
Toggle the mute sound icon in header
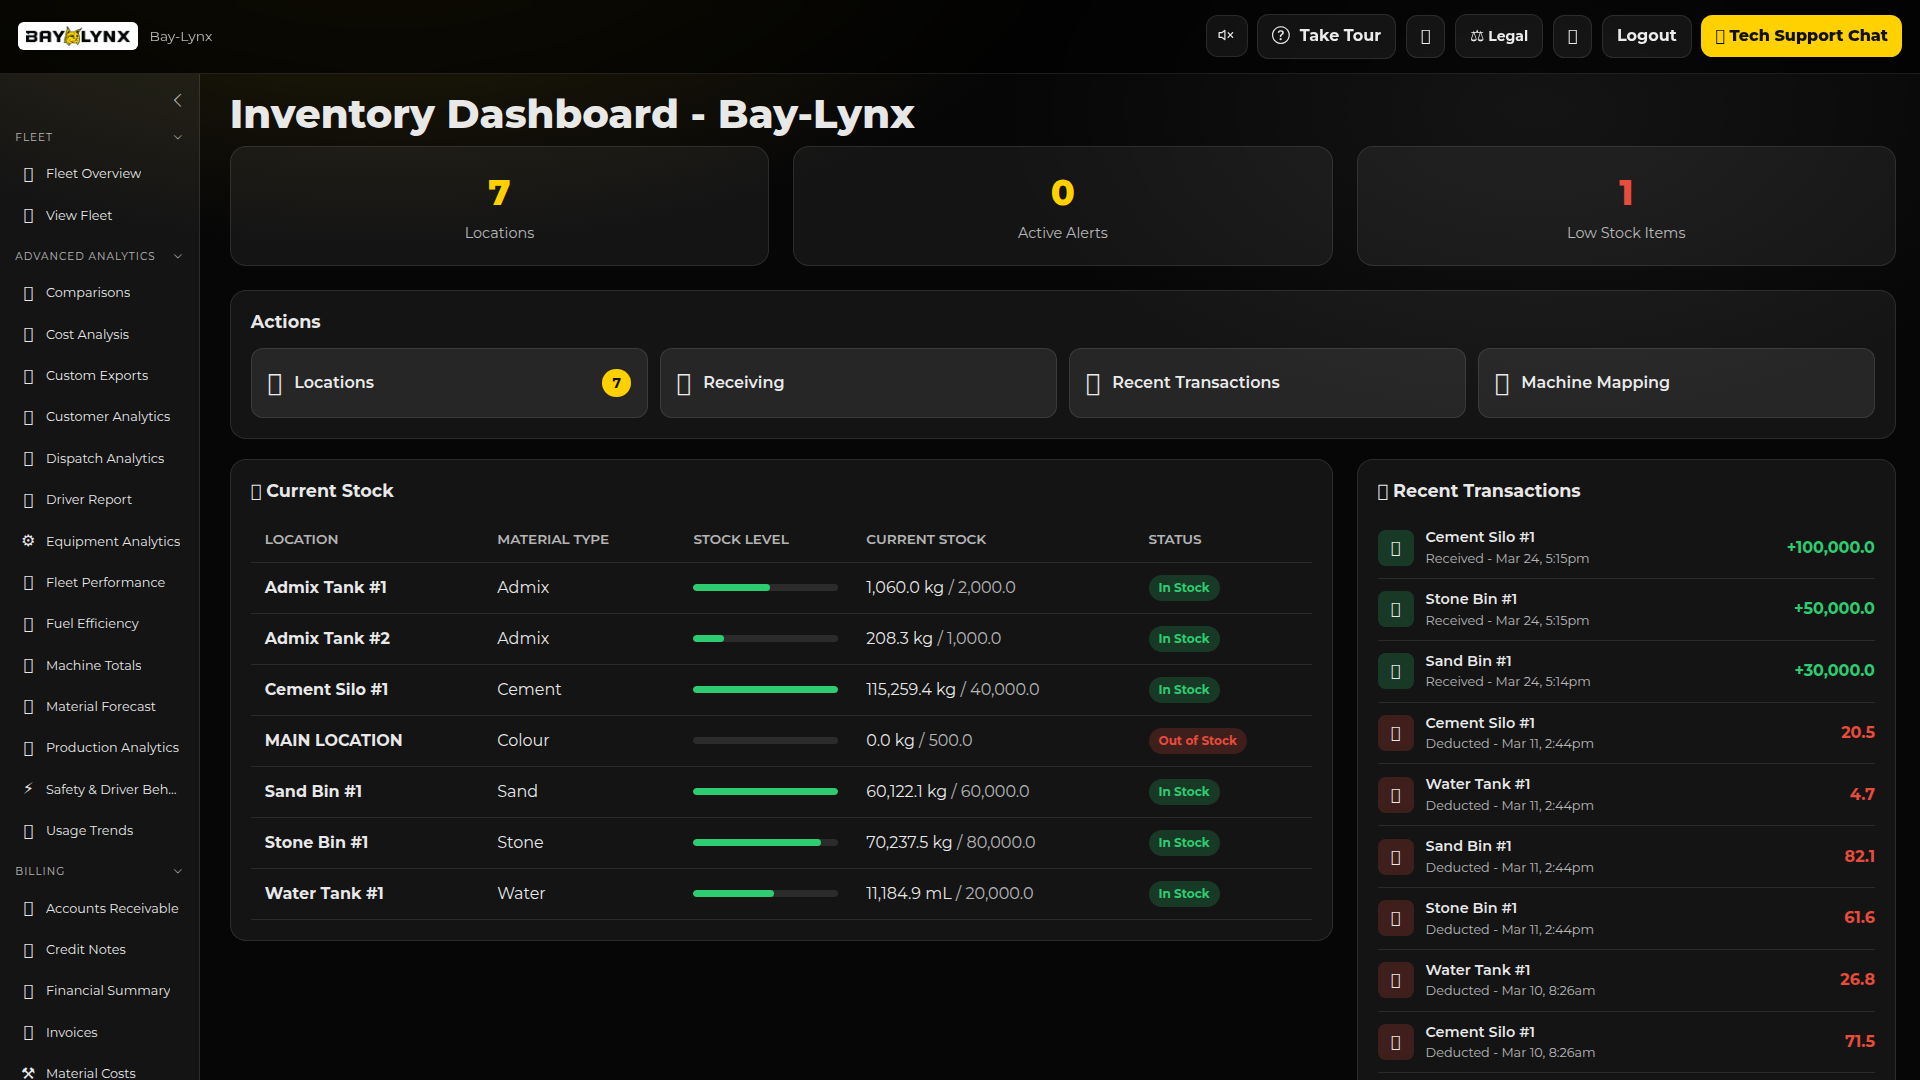(1226, 36)
